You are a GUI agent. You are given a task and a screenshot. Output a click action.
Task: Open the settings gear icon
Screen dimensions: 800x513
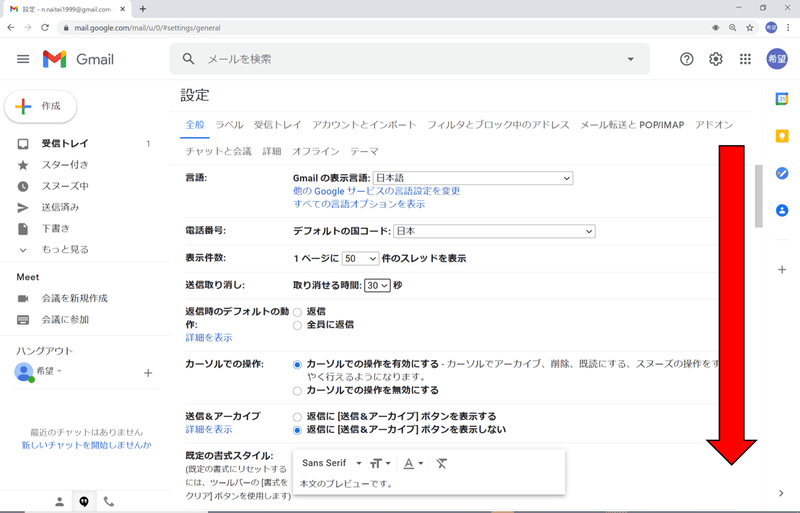point(716,59)
